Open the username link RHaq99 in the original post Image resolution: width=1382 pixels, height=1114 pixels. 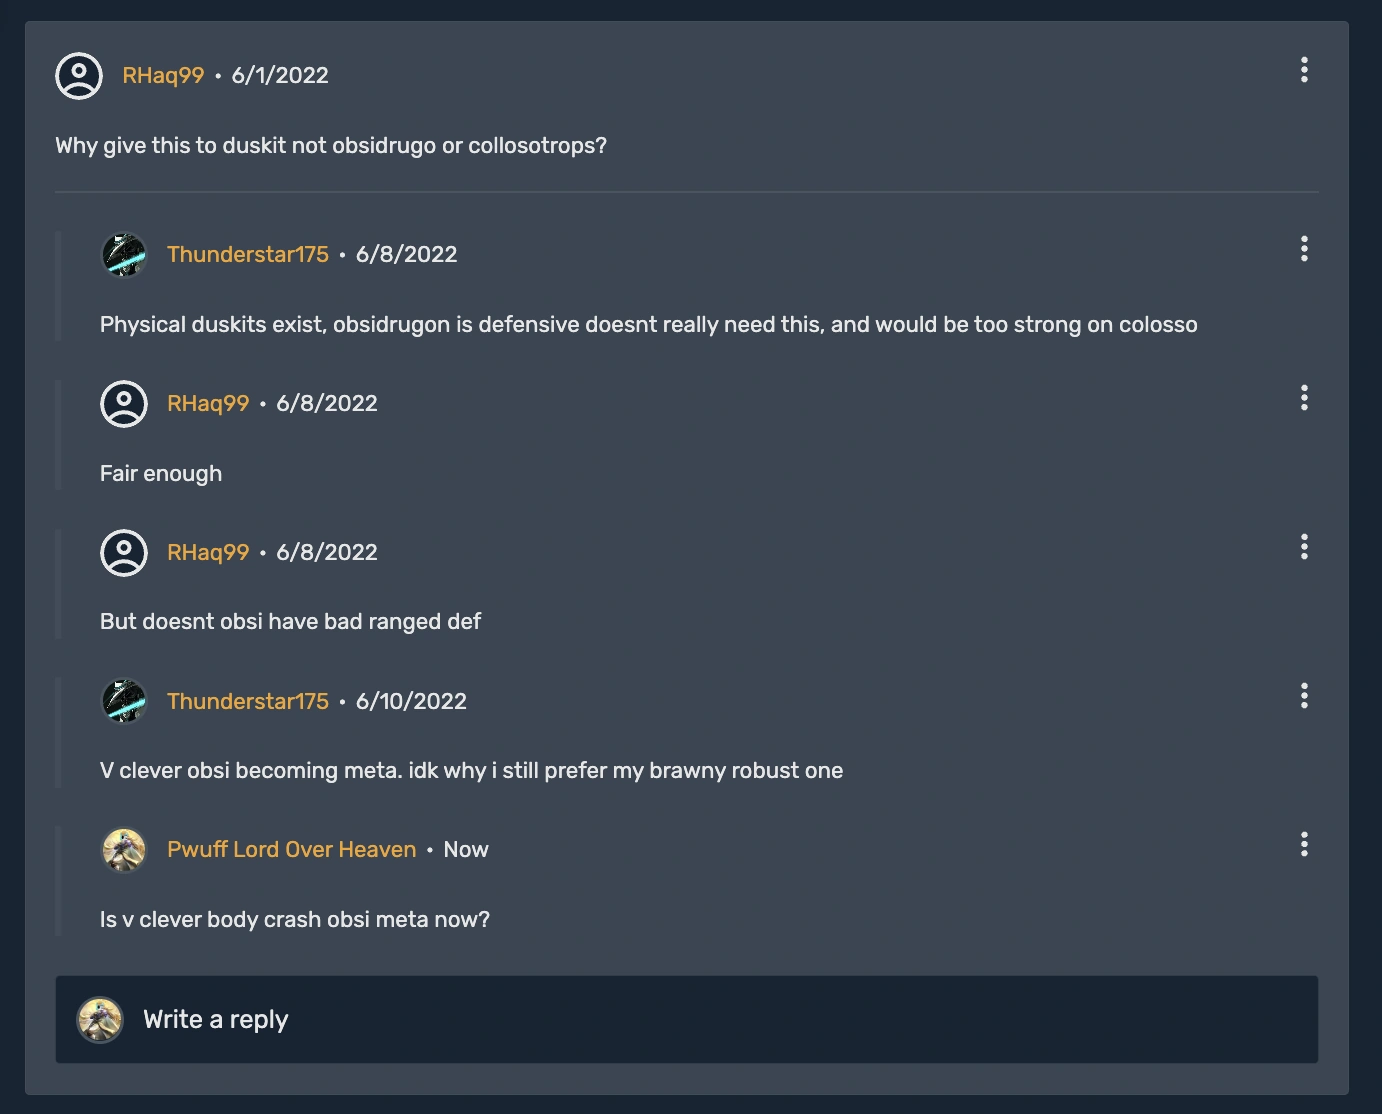tap(162, 74)
